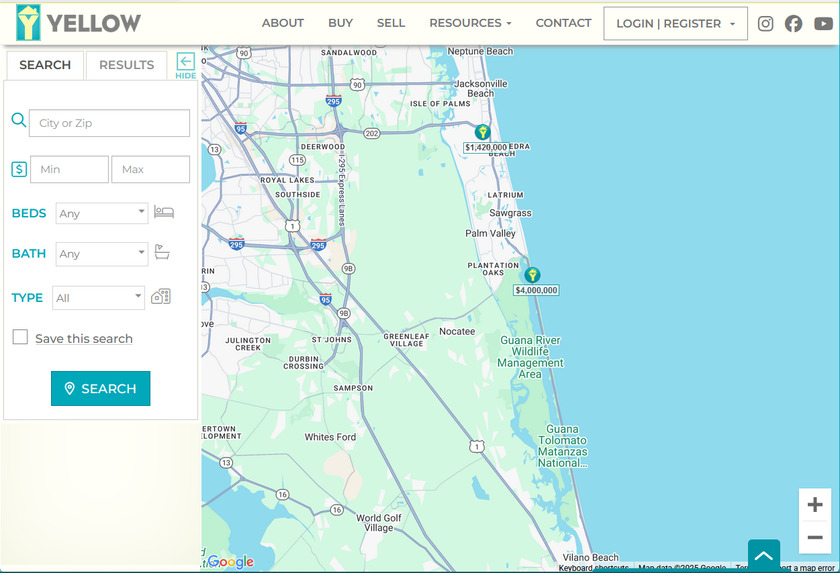
Task: Click the Min price input field
Action: click(69, 170)
